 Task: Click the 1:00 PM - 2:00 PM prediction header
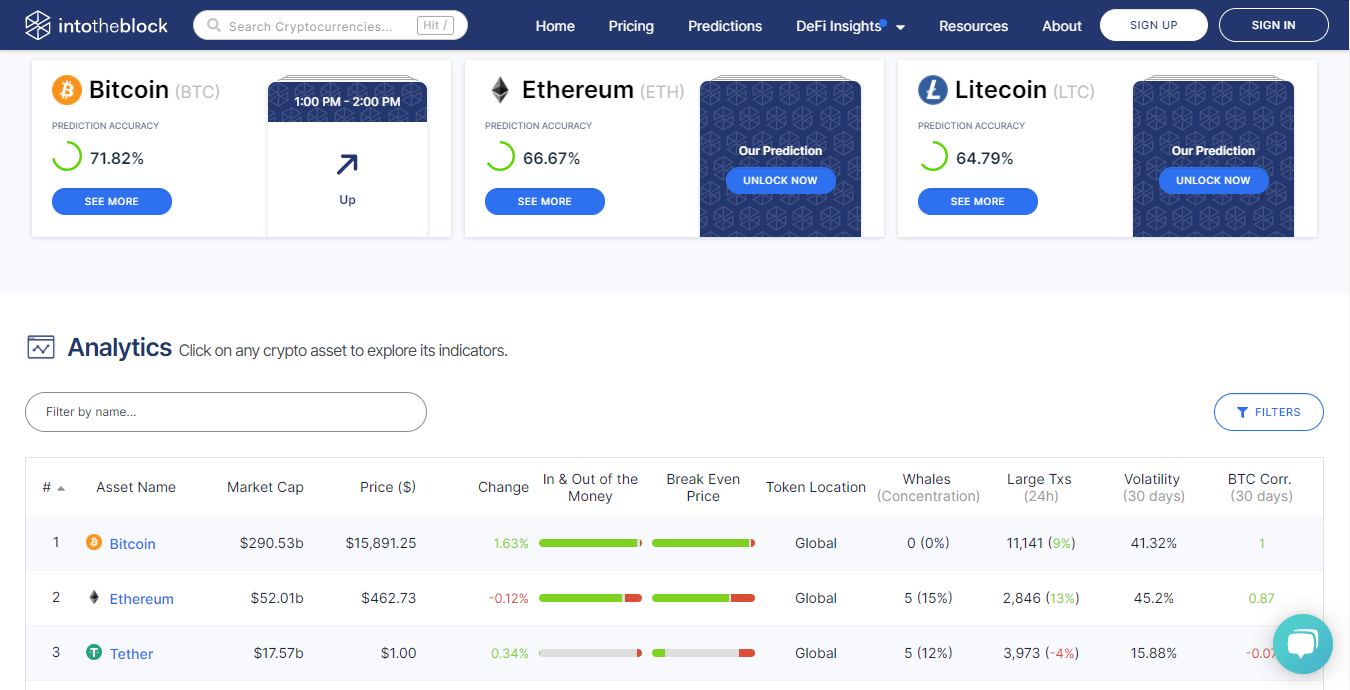[347, 102]
